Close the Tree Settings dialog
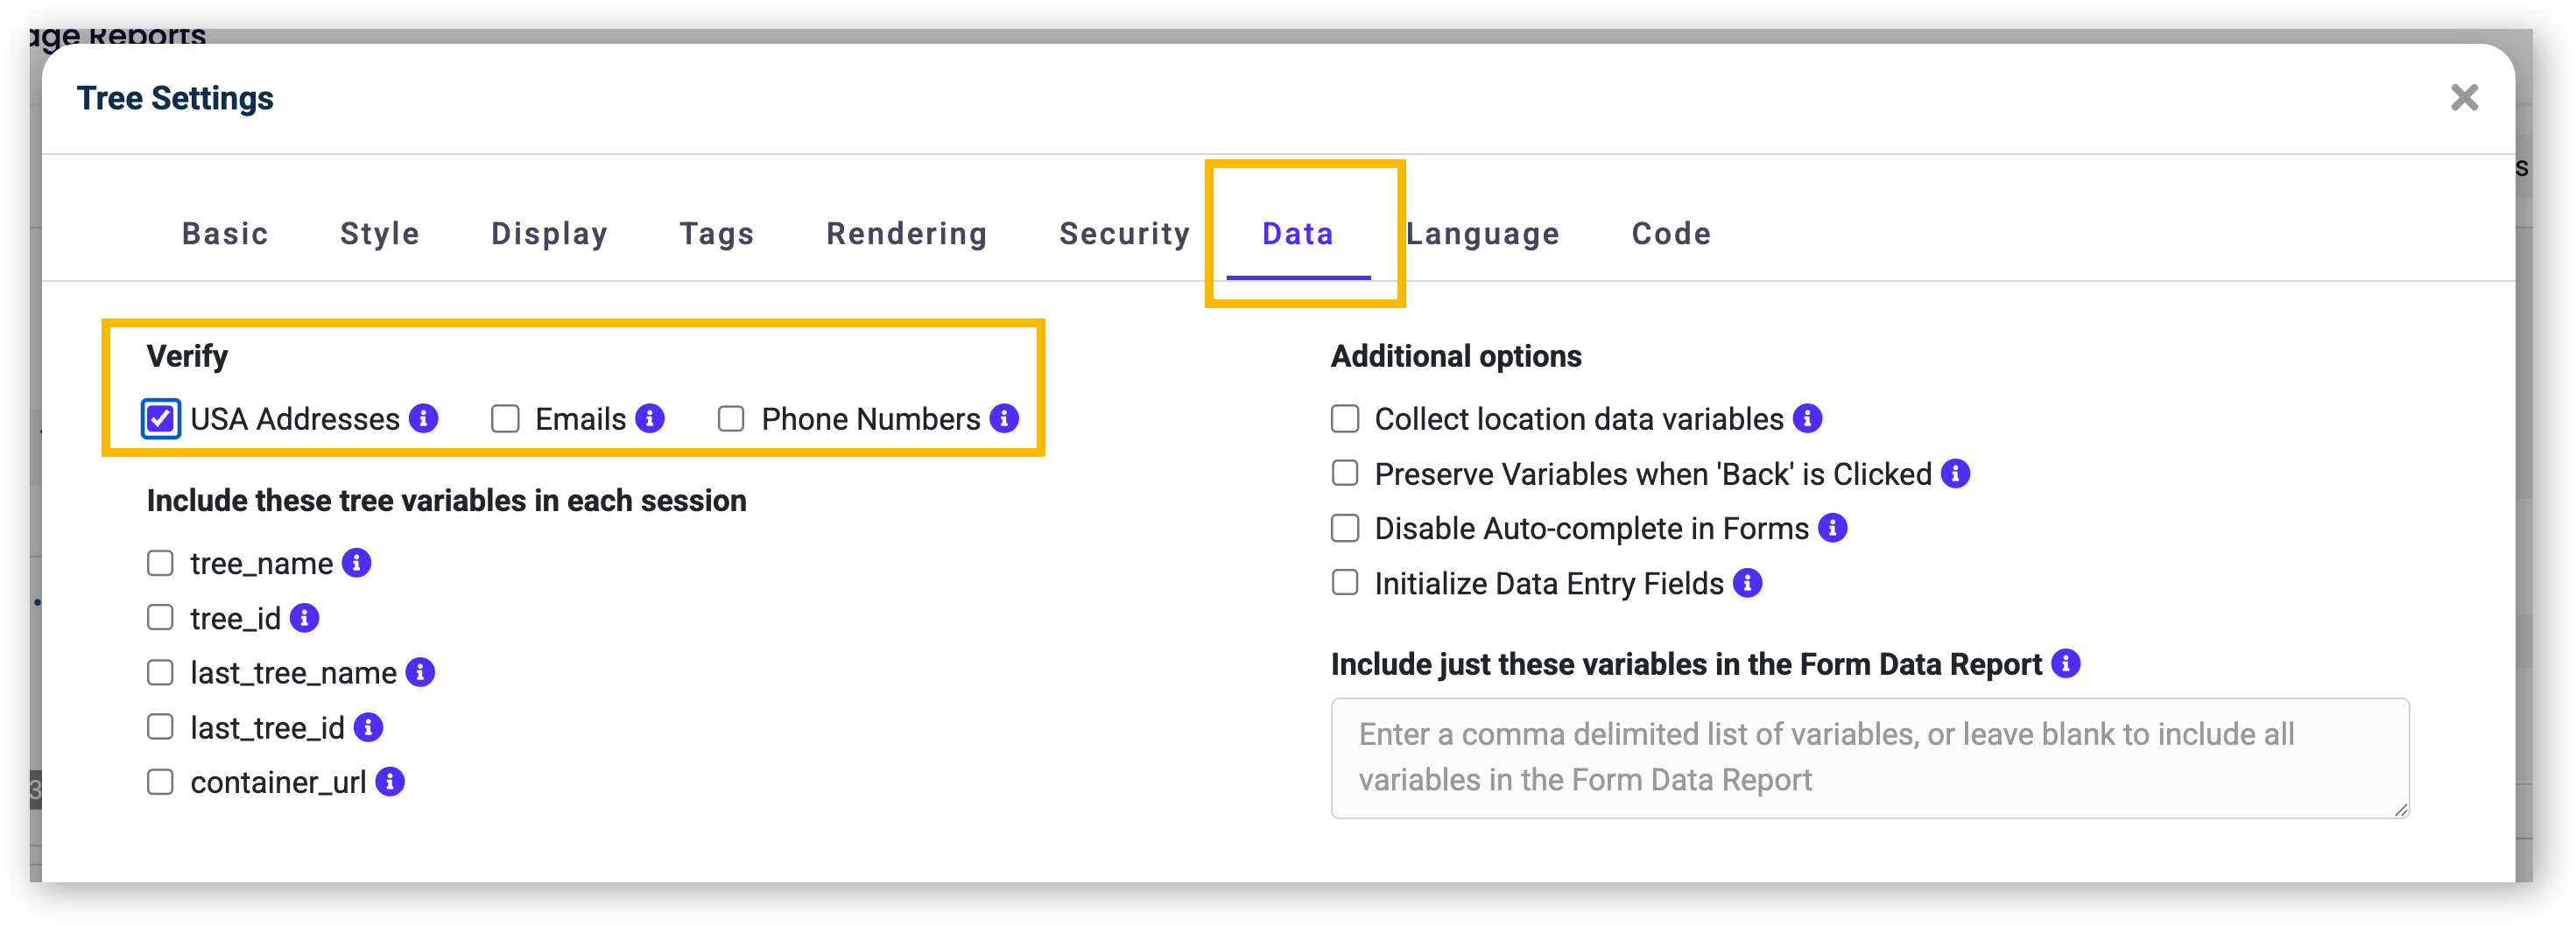The image size is (2576, 926). pos(2464,97)
